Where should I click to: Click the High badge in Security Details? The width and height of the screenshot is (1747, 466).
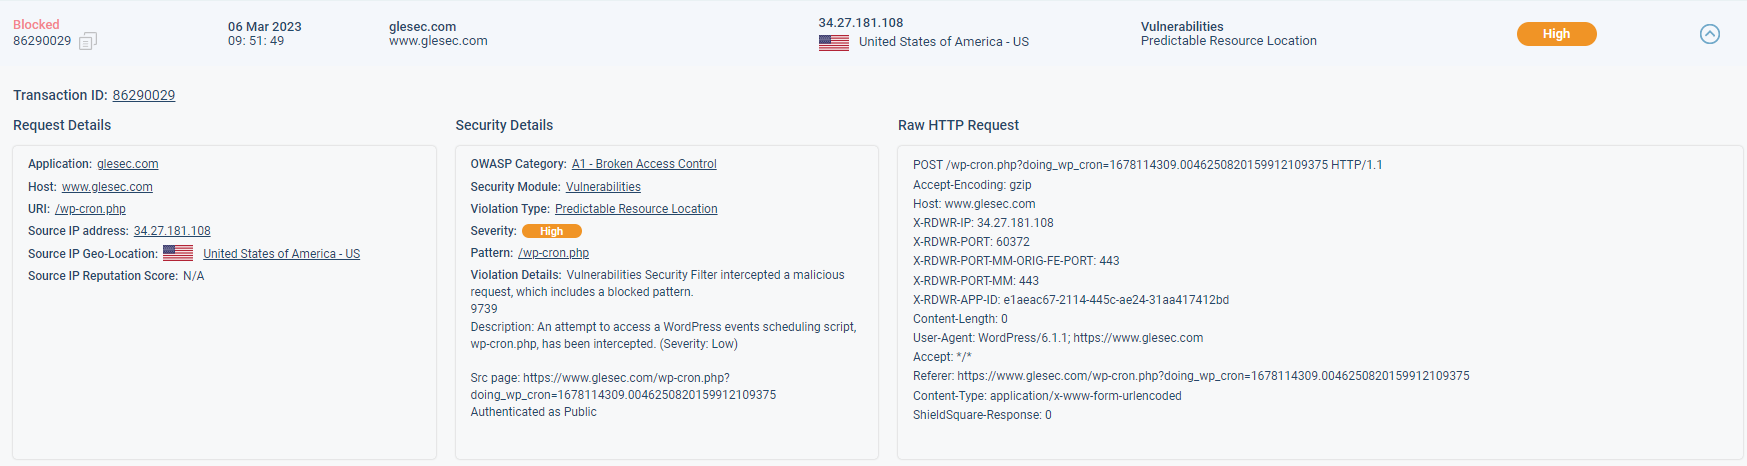click(x=552, y=231)
